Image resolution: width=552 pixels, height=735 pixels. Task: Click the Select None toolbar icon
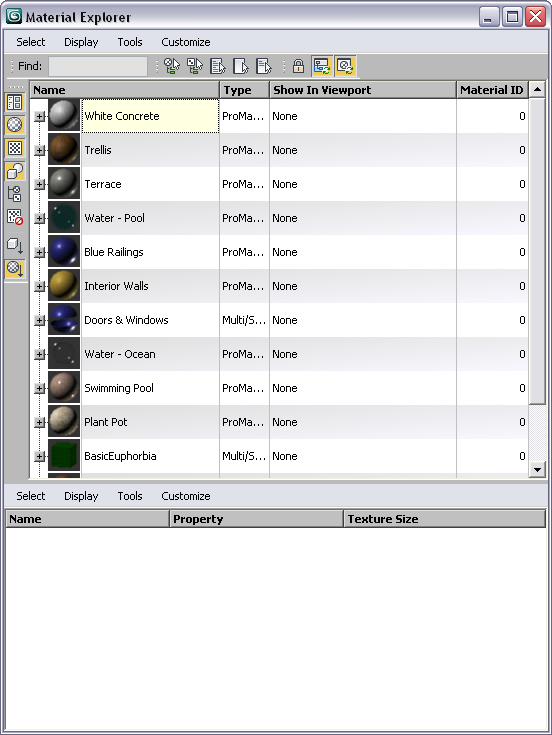(241, 66)
